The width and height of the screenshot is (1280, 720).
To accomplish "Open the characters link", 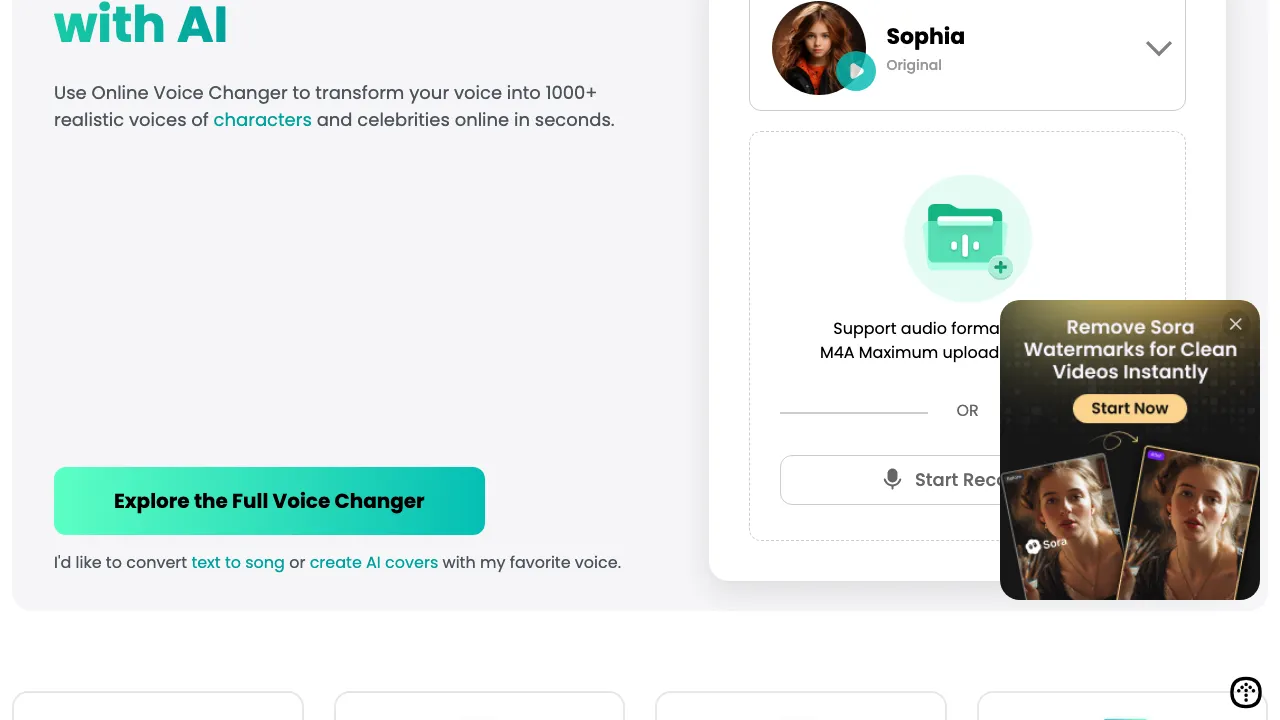I will 262,120.
